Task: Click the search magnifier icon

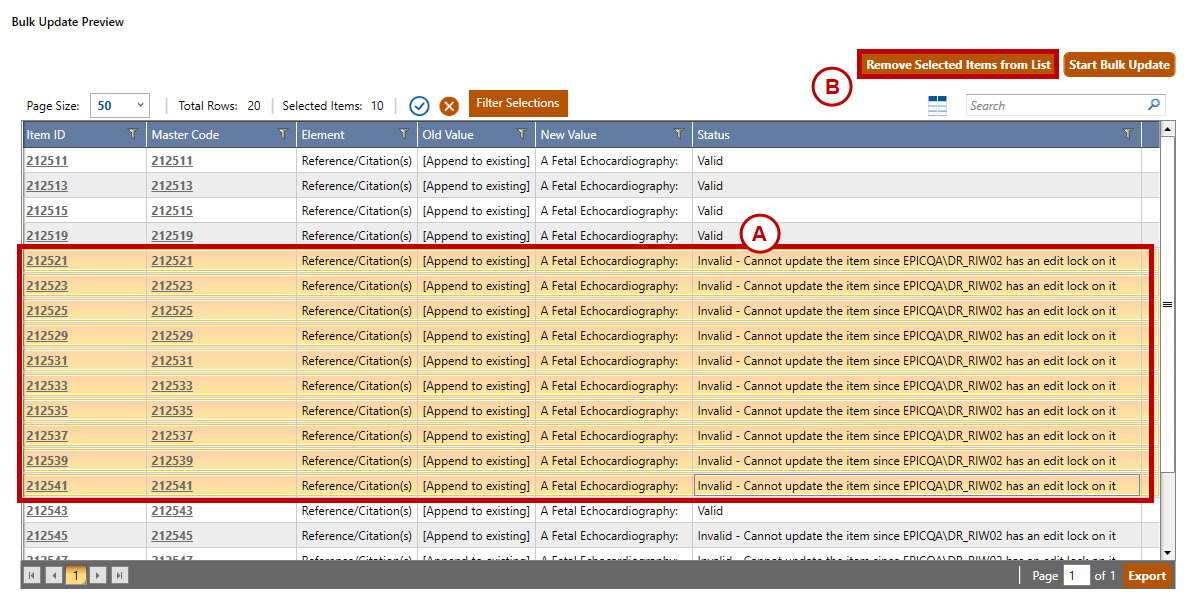Action: tap(1154, 105)
